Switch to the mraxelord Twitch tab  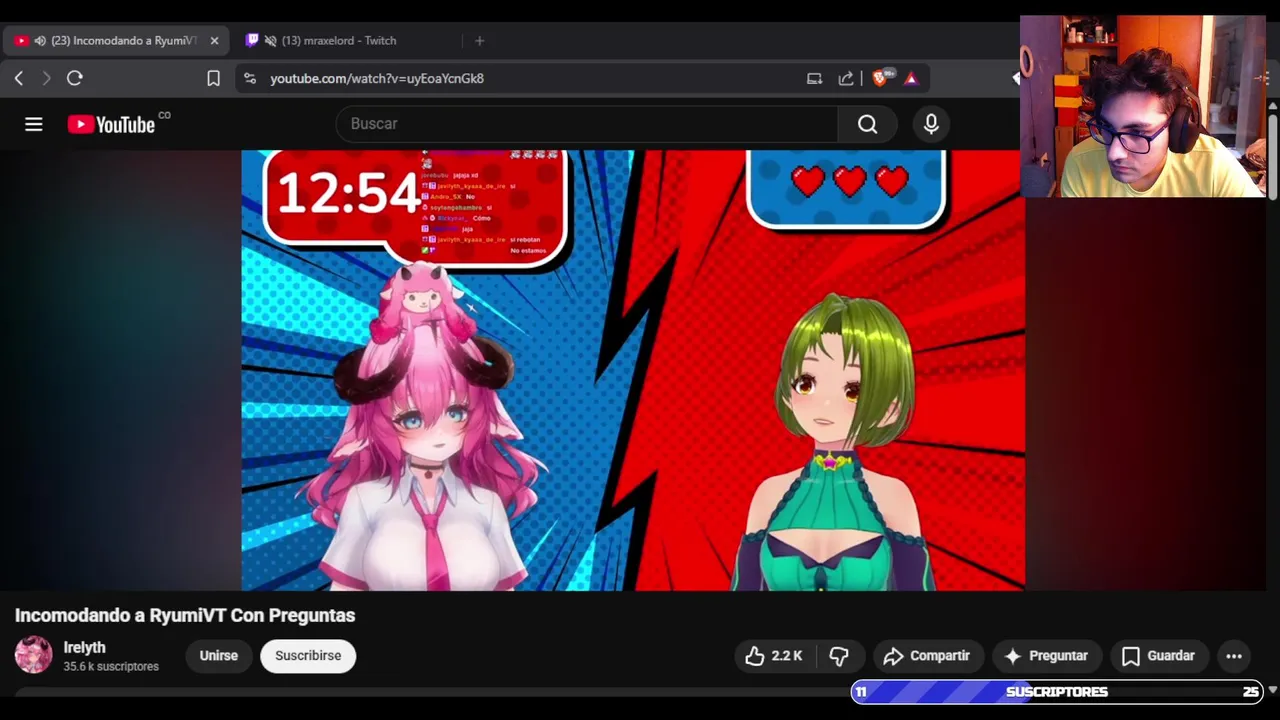pos(339,41)
